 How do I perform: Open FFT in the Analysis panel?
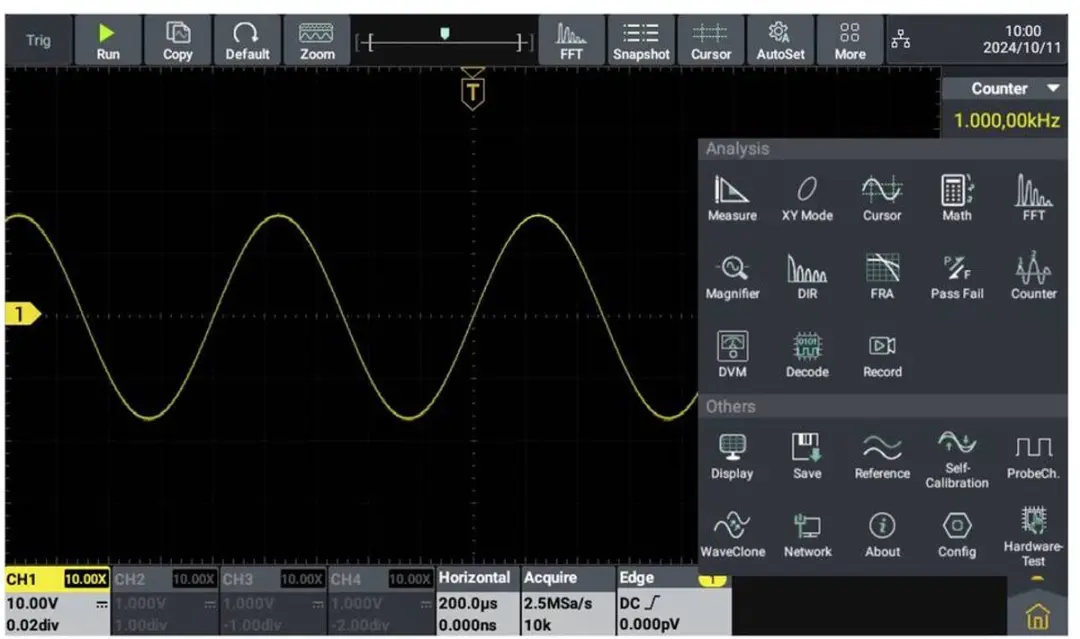click(x=1033, y=199)
